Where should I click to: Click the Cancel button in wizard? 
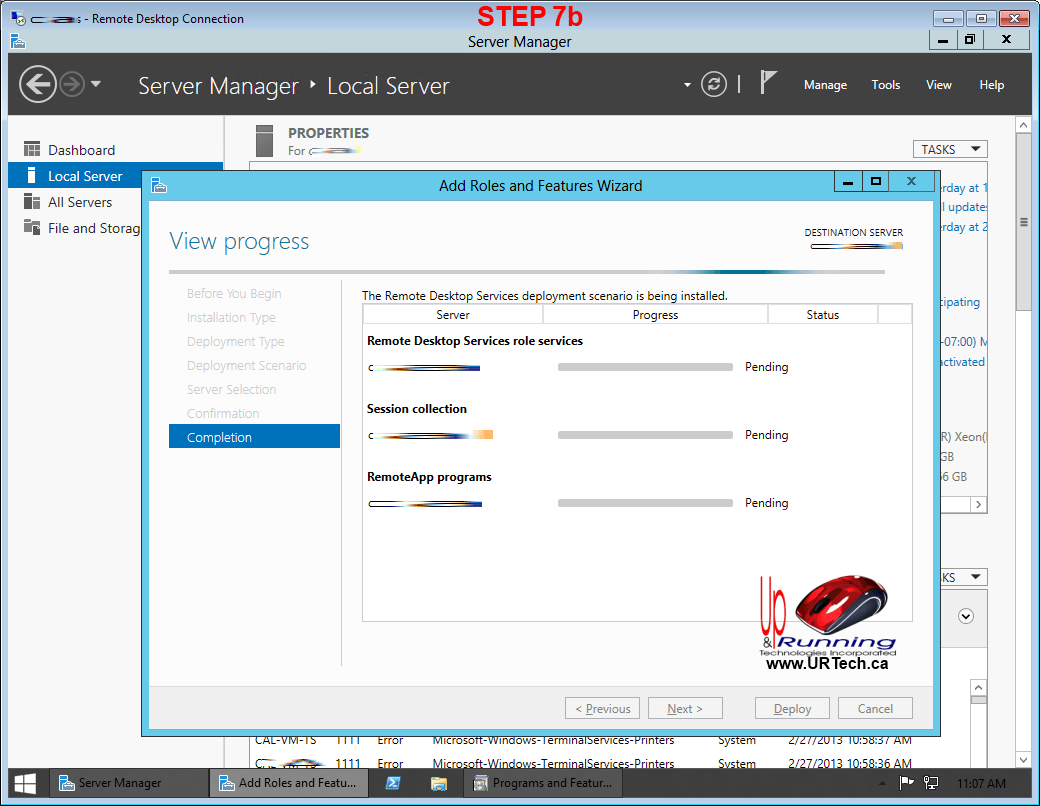coord(875,708)
